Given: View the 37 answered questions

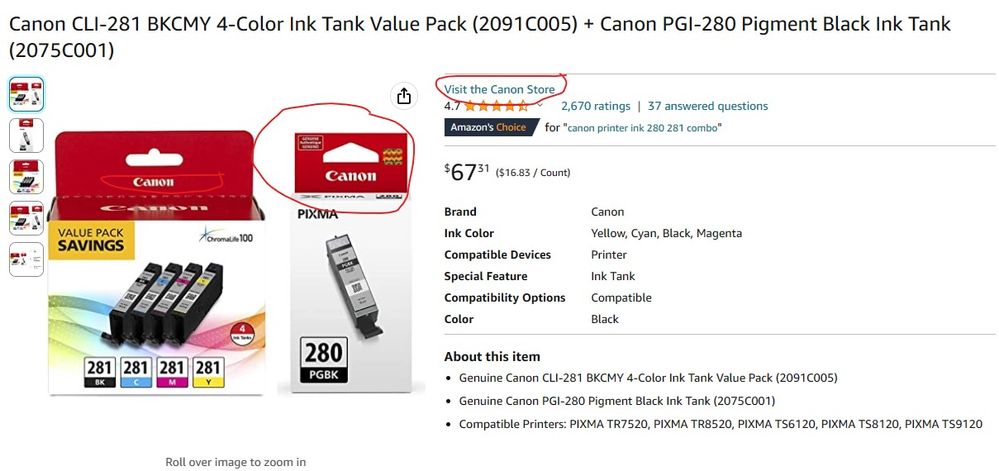Looking at the screenshot, I should tap(707, 106).
